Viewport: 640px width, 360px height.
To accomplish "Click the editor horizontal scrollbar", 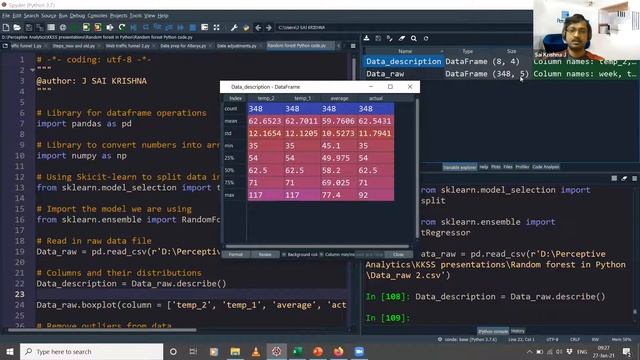I will (x=102, y=330).
